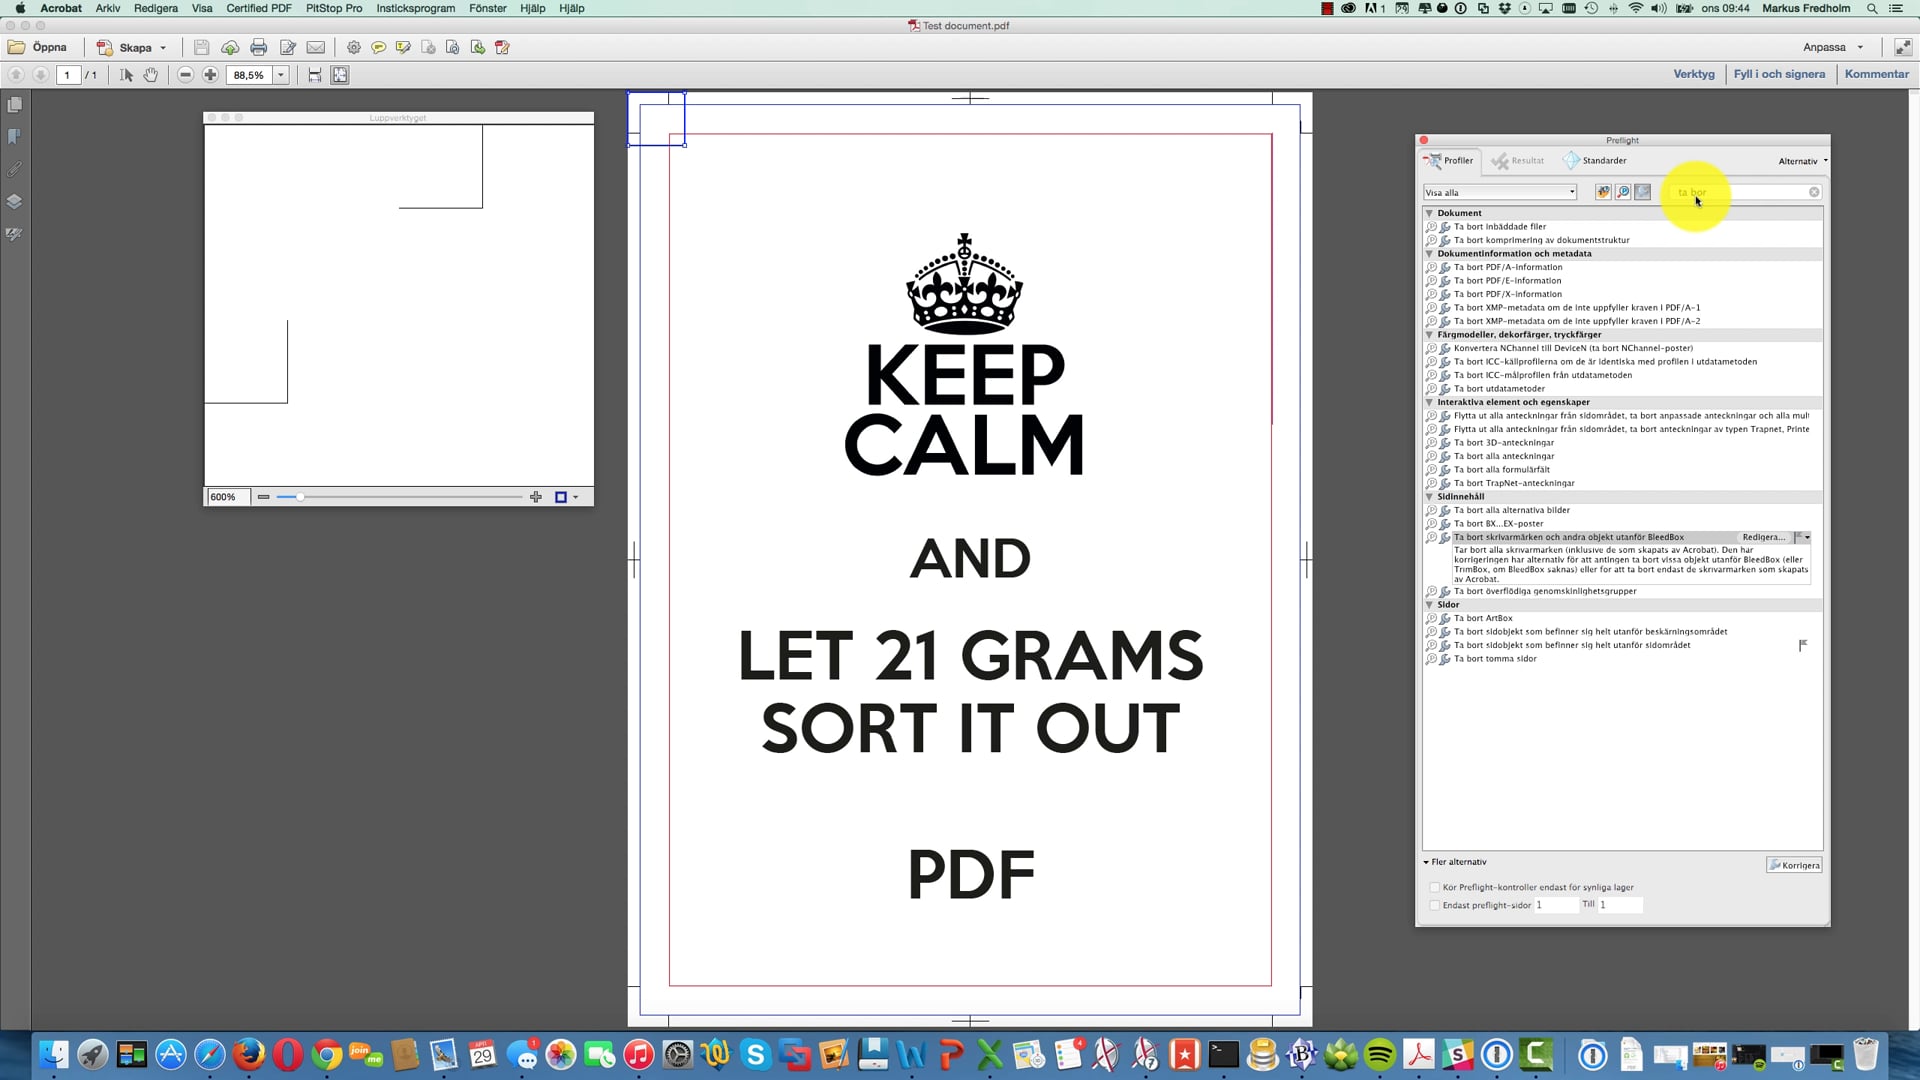
Task: Toggle Preflight single fixups view button
Action: [1642, 192]
